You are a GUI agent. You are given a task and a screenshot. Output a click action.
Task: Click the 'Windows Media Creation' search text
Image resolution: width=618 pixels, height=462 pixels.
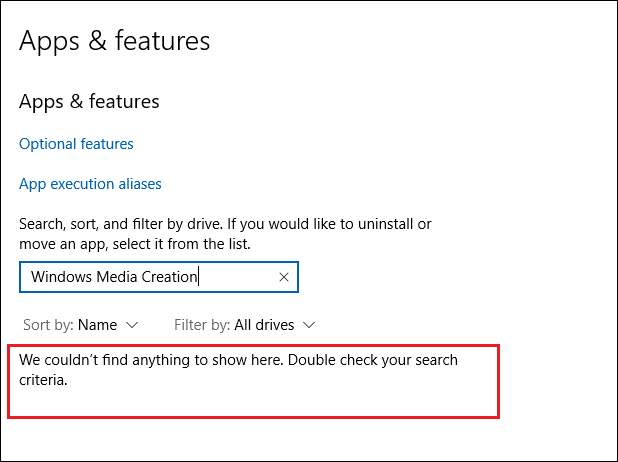click(113, 277)
